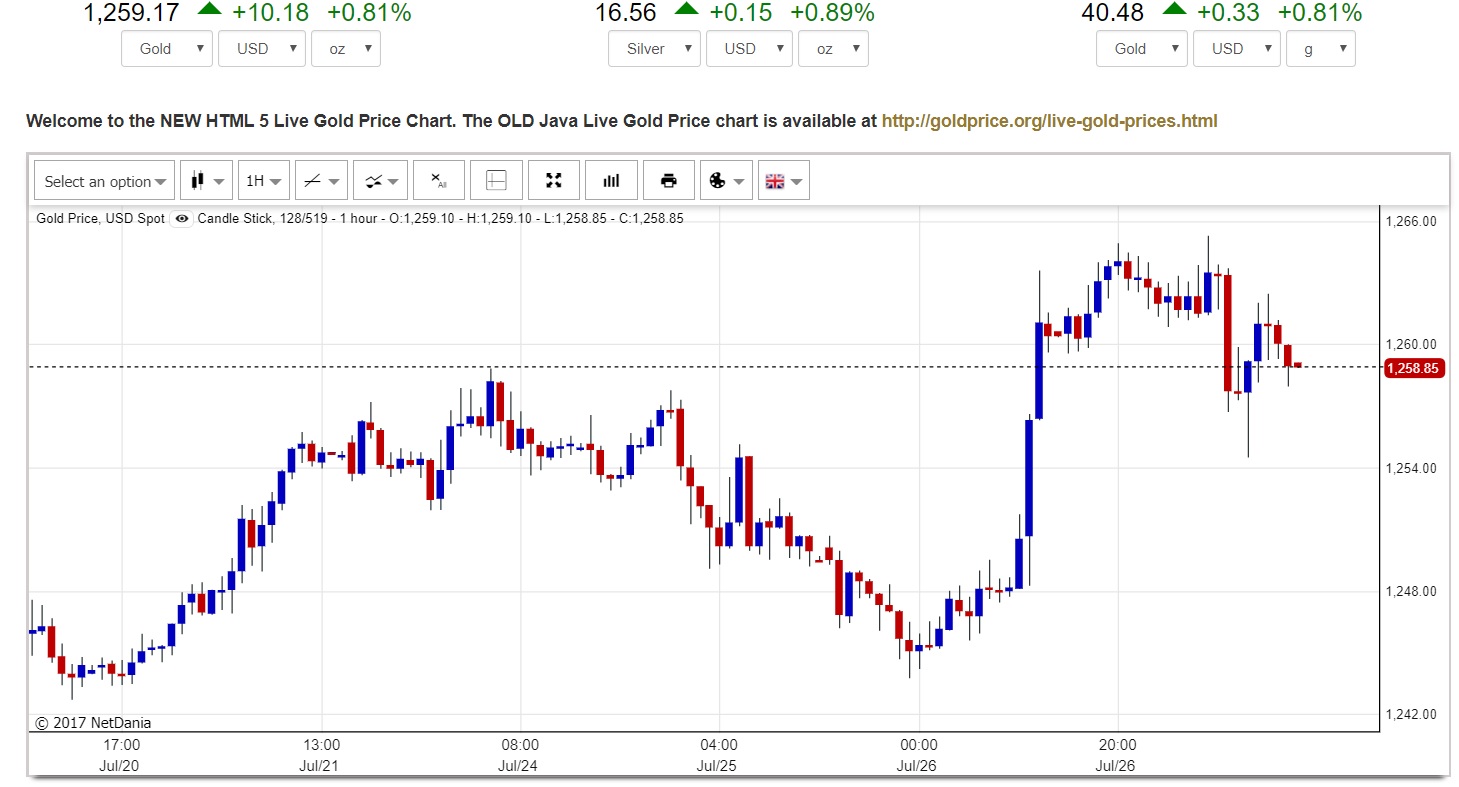This screenshot has height=787, width=1459.
Task: Click the 20:00 Jul/26 time axis label
Action: pyautogui.click(x=1117, y=755)
